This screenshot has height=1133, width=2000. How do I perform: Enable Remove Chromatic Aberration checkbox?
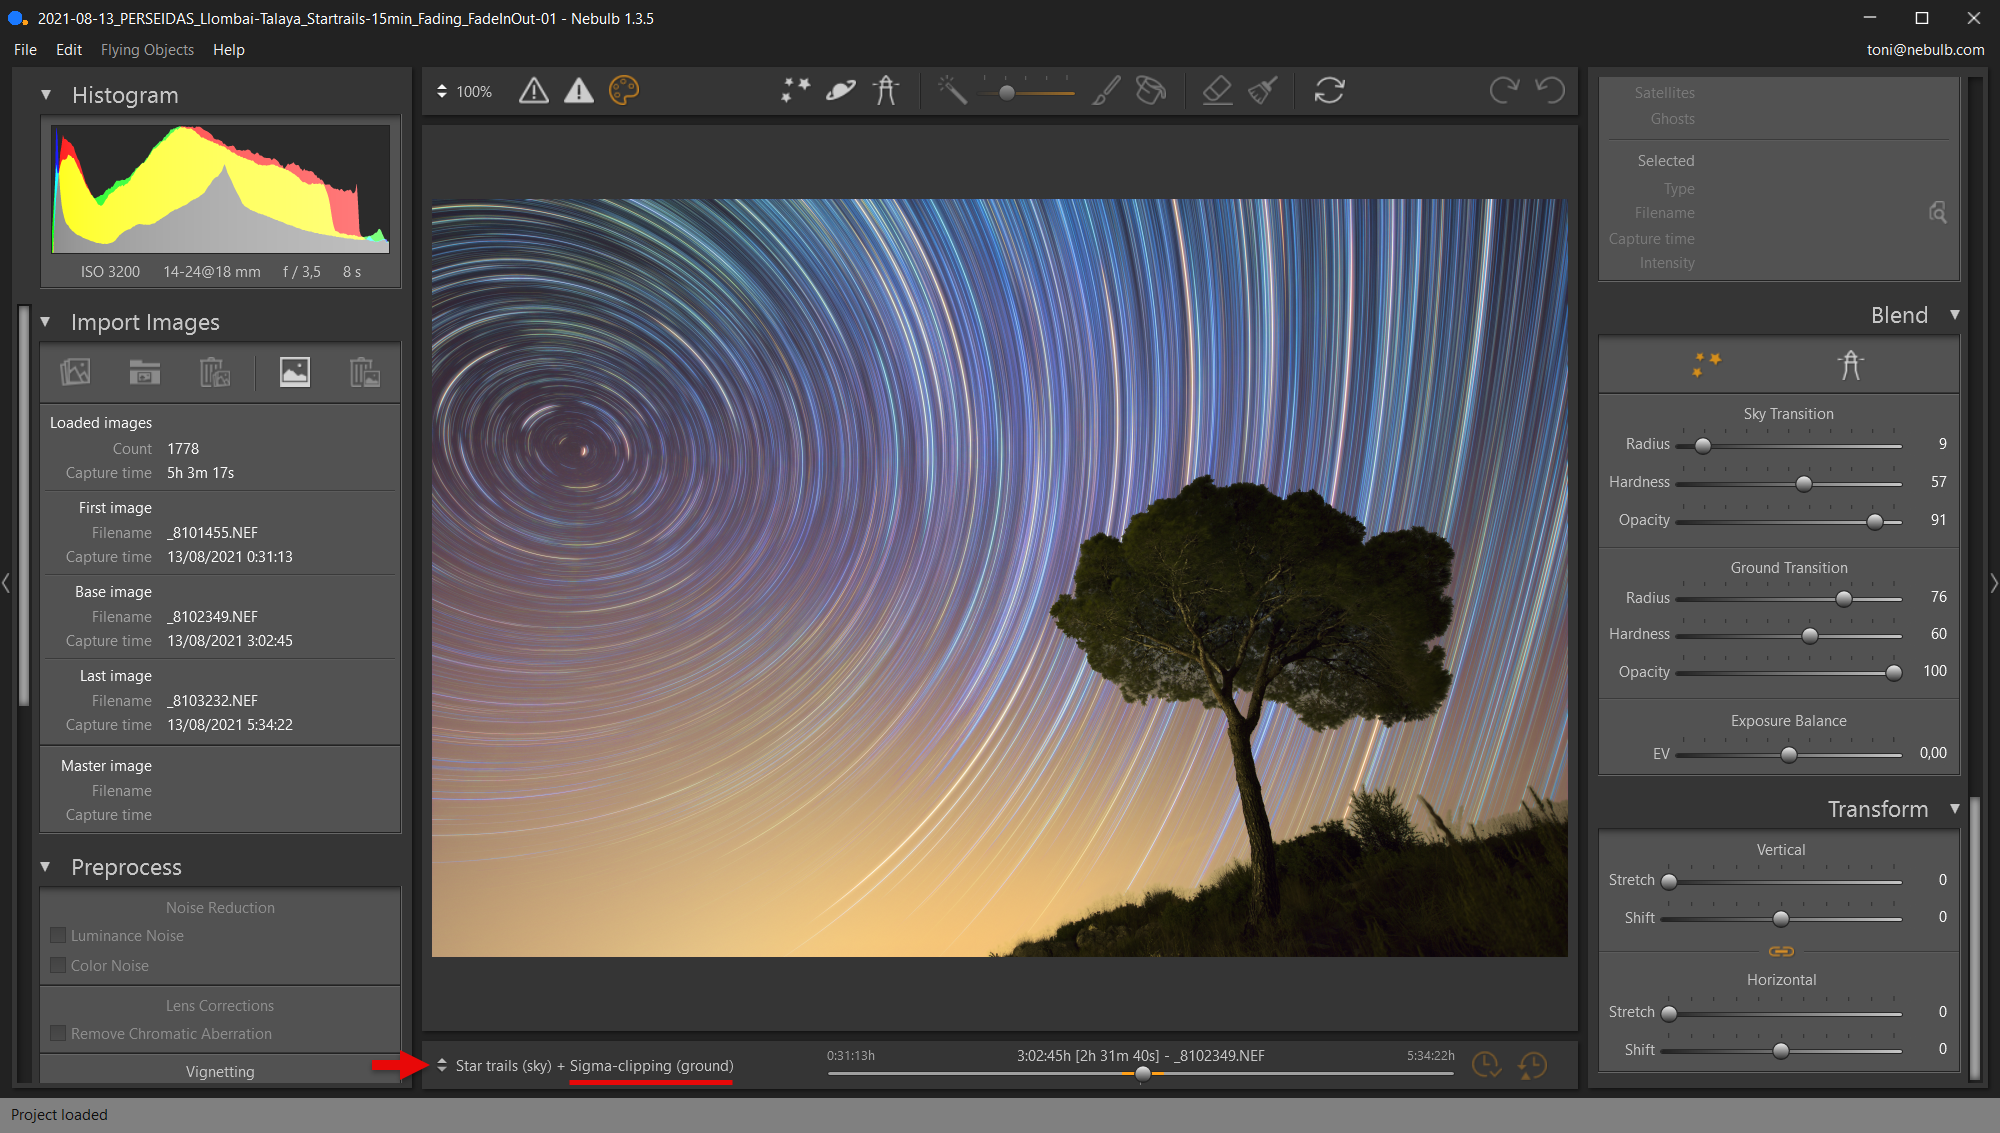58,1034
